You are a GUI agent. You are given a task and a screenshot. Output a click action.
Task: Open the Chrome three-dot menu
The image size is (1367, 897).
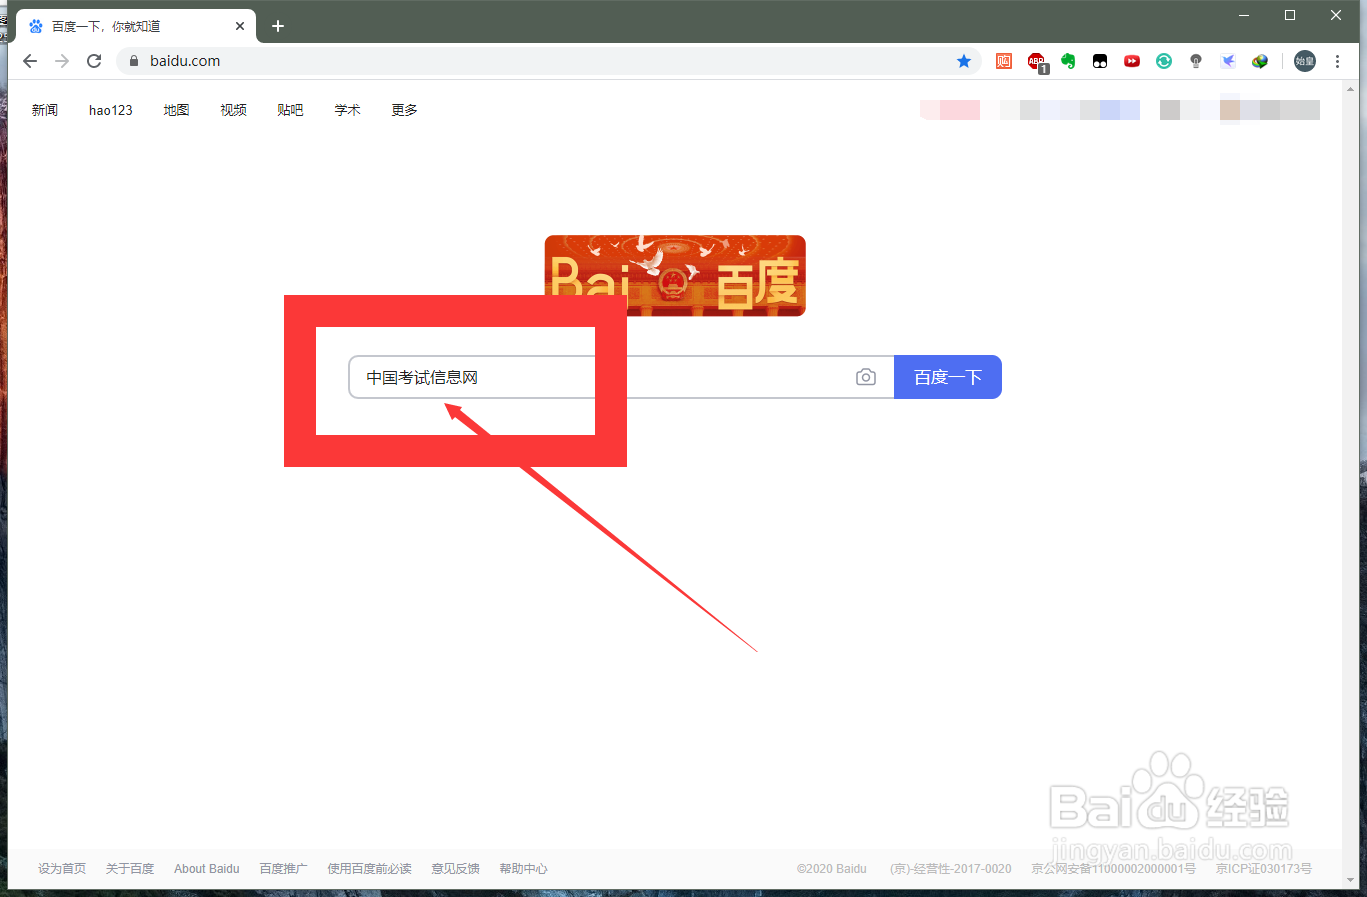tap(1337, 61)
